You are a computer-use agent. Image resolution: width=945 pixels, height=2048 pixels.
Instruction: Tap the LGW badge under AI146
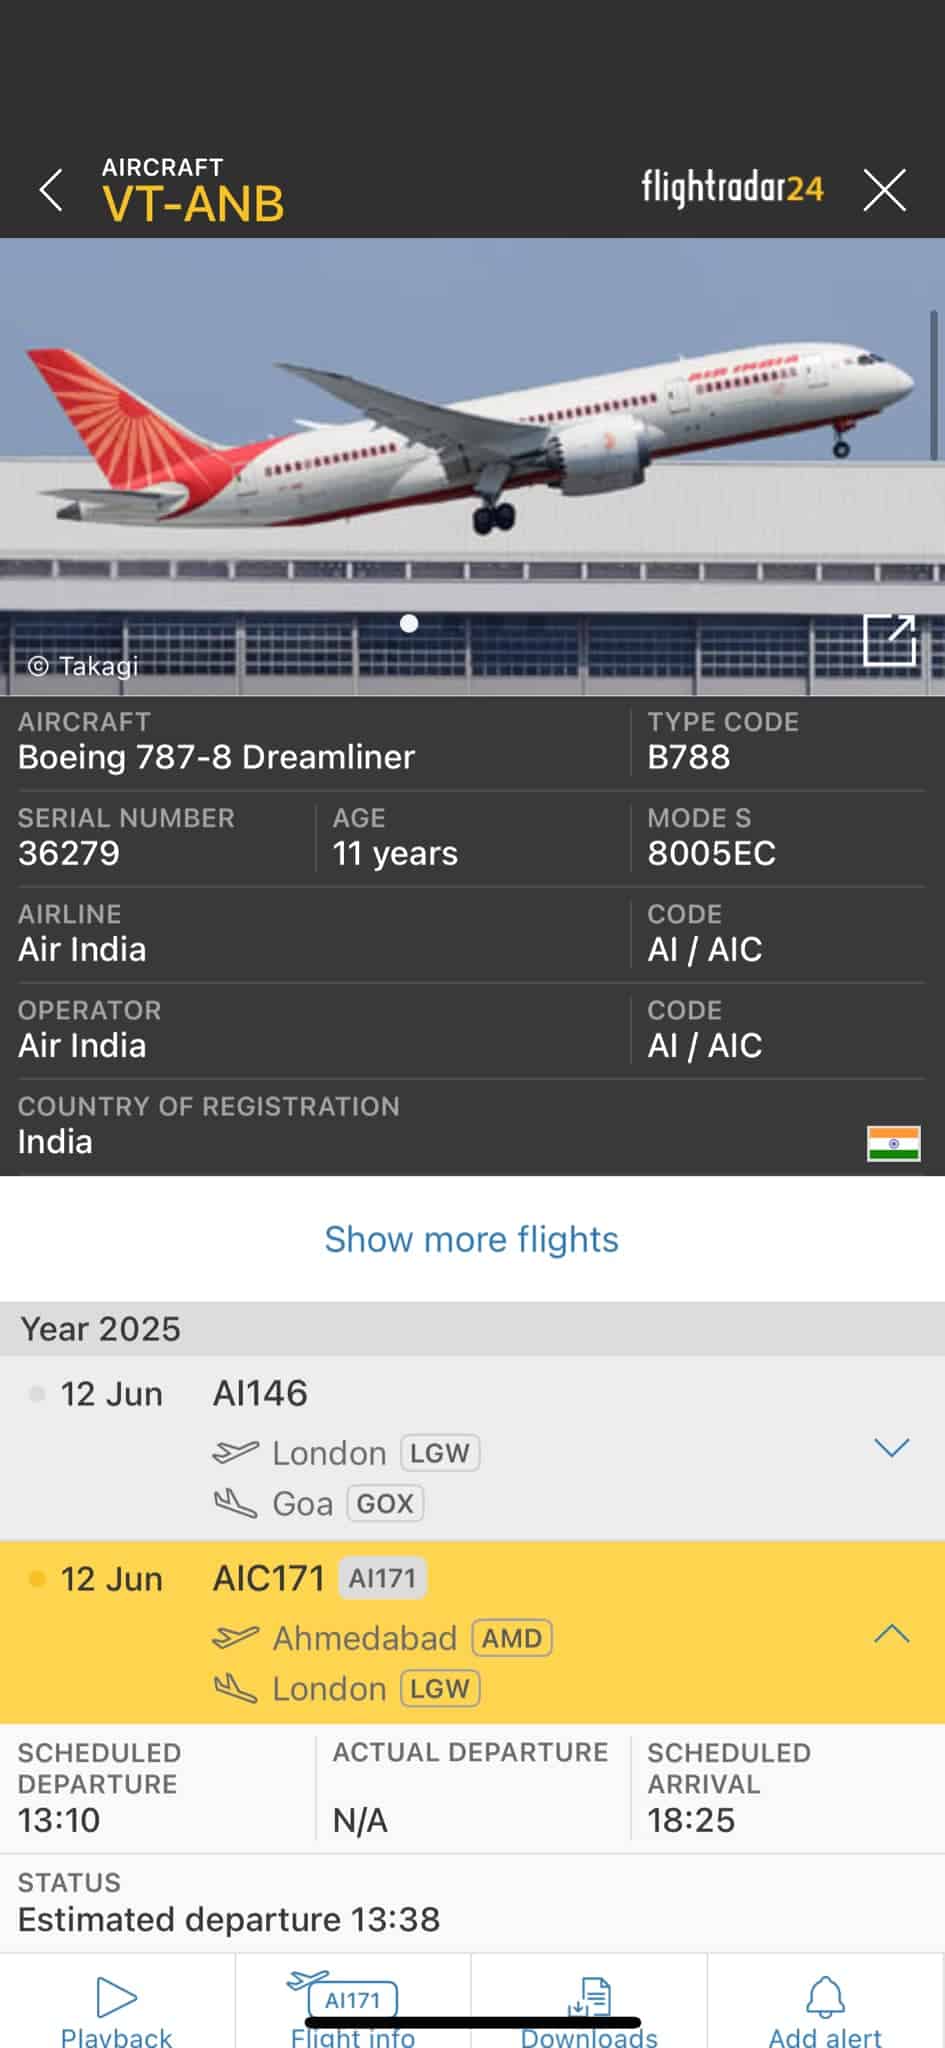coord(440,1452)
